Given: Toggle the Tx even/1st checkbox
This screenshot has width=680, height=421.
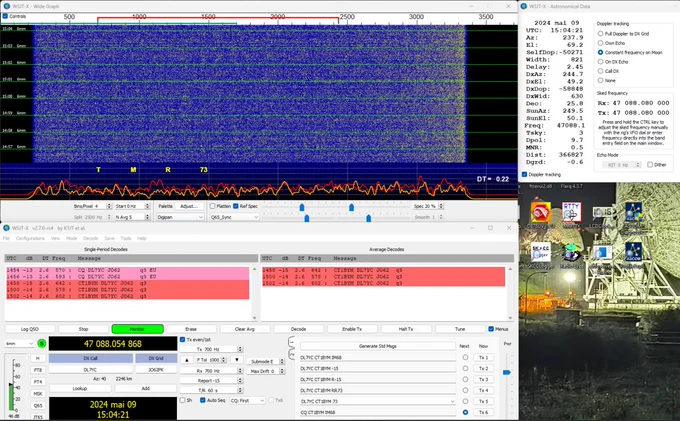Looking at the screenshot, I should (183, 339).
